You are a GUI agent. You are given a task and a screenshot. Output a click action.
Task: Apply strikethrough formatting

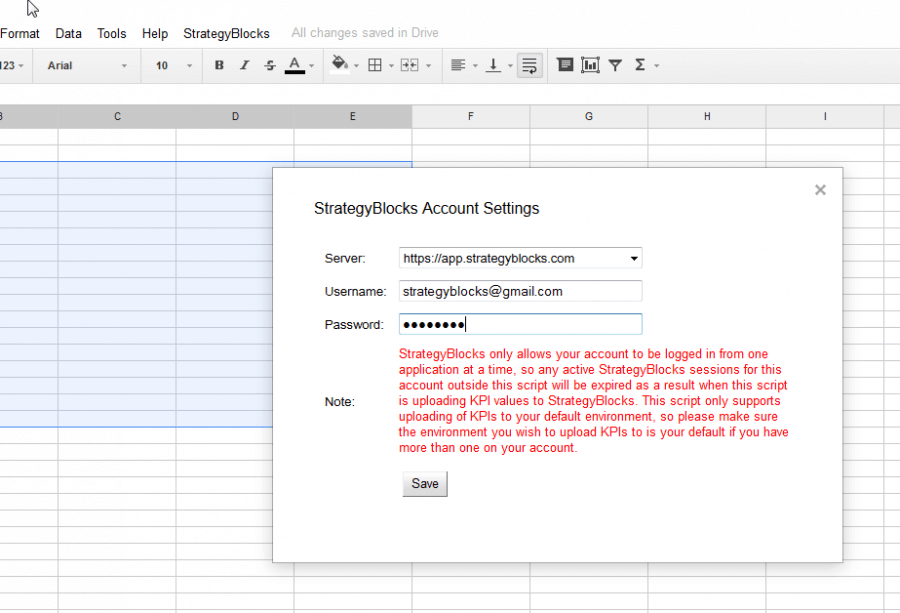coord(270,65)
